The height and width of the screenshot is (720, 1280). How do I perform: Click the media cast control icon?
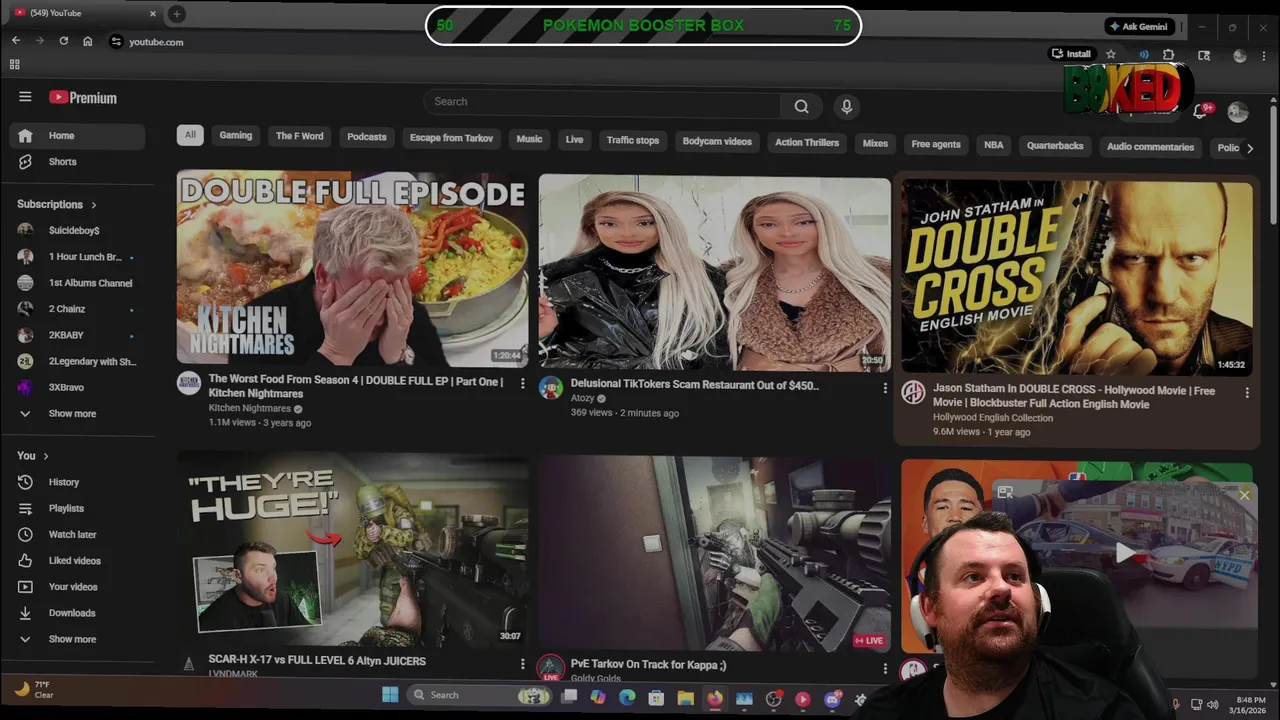[x=1143, y=55]
